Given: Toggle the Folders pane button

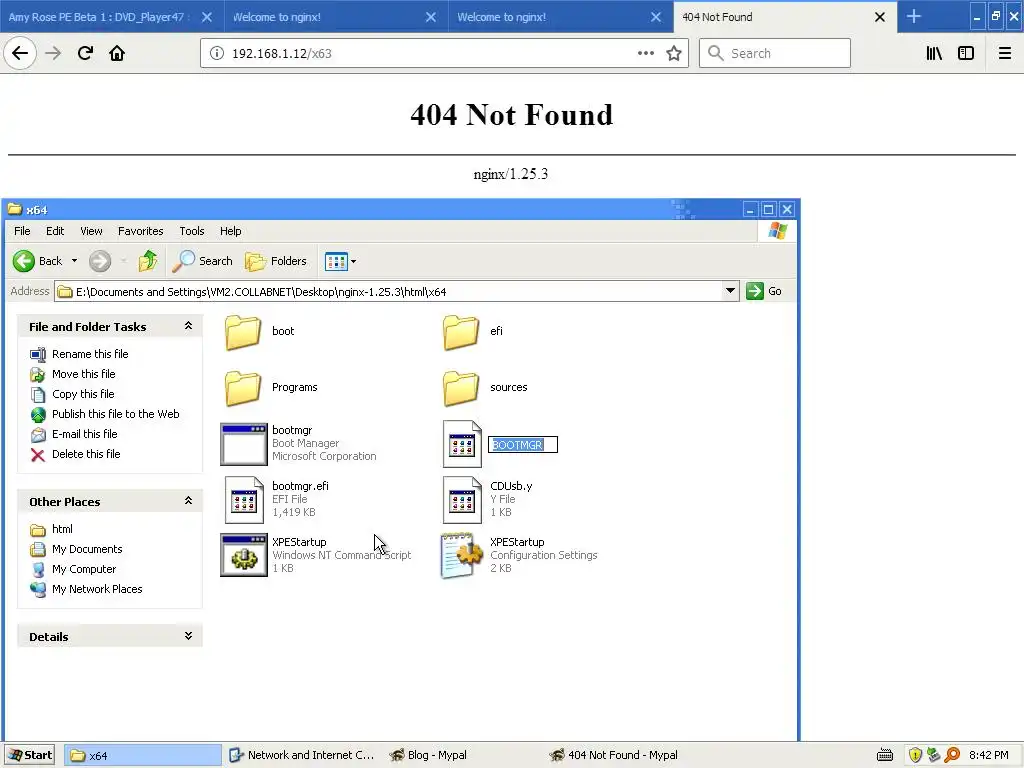Looking at the screenshot, I should tap(276, 261).
